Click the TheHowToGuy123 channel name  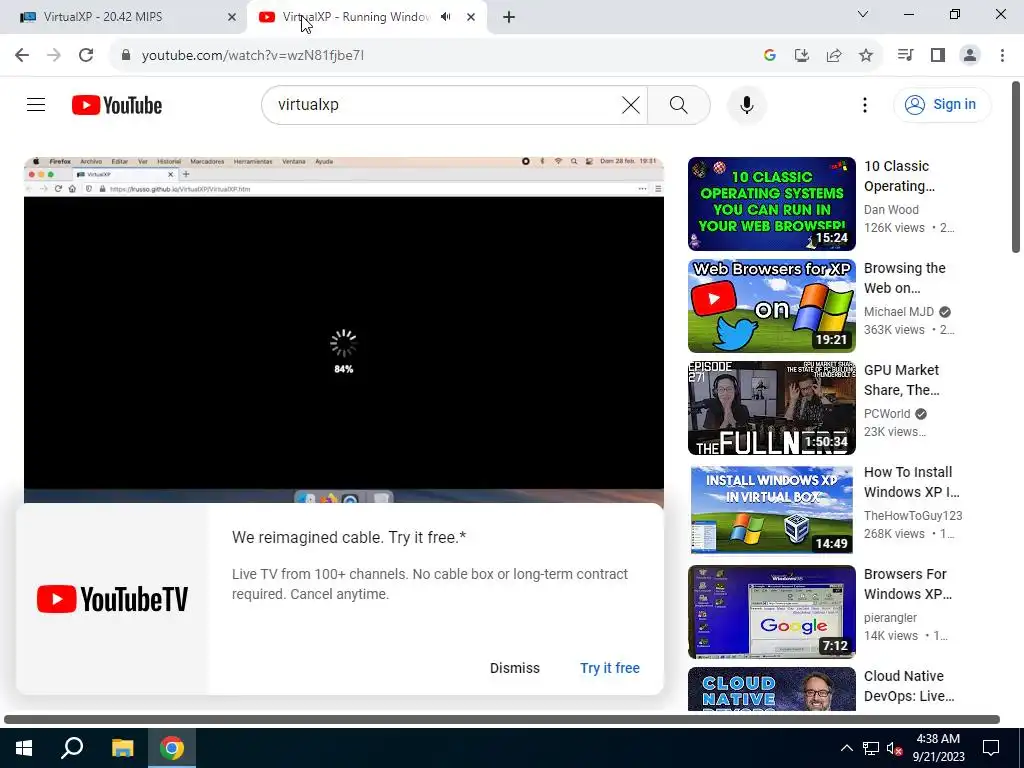(x=913, y=515)
